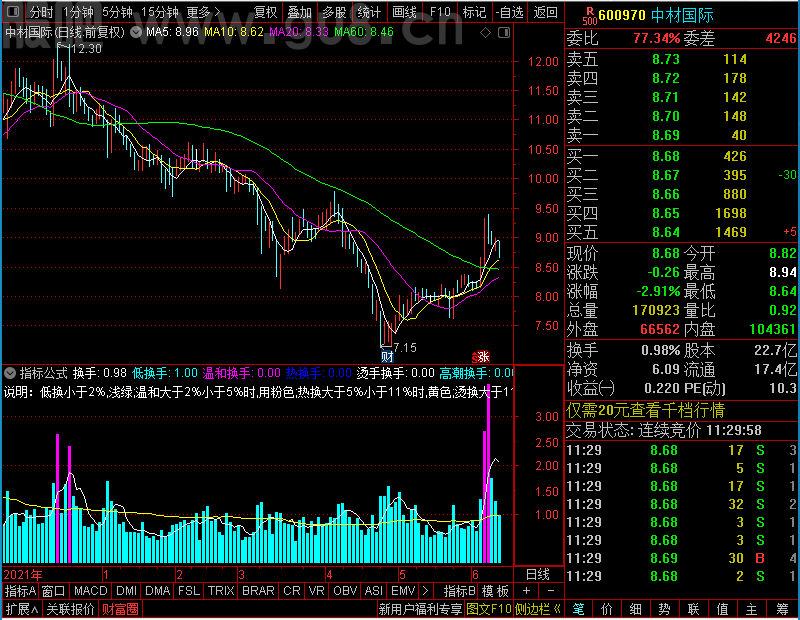This screenshot has height=620, width=800.
Task: Expand the indicator formula dropdown arrow
Action: [10, 373]
